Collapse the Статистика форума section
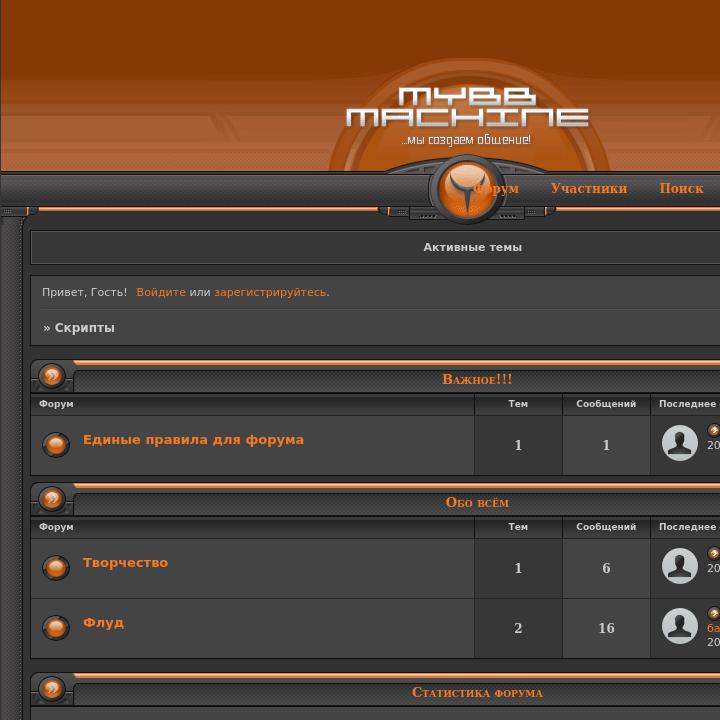 click(52, 690)
